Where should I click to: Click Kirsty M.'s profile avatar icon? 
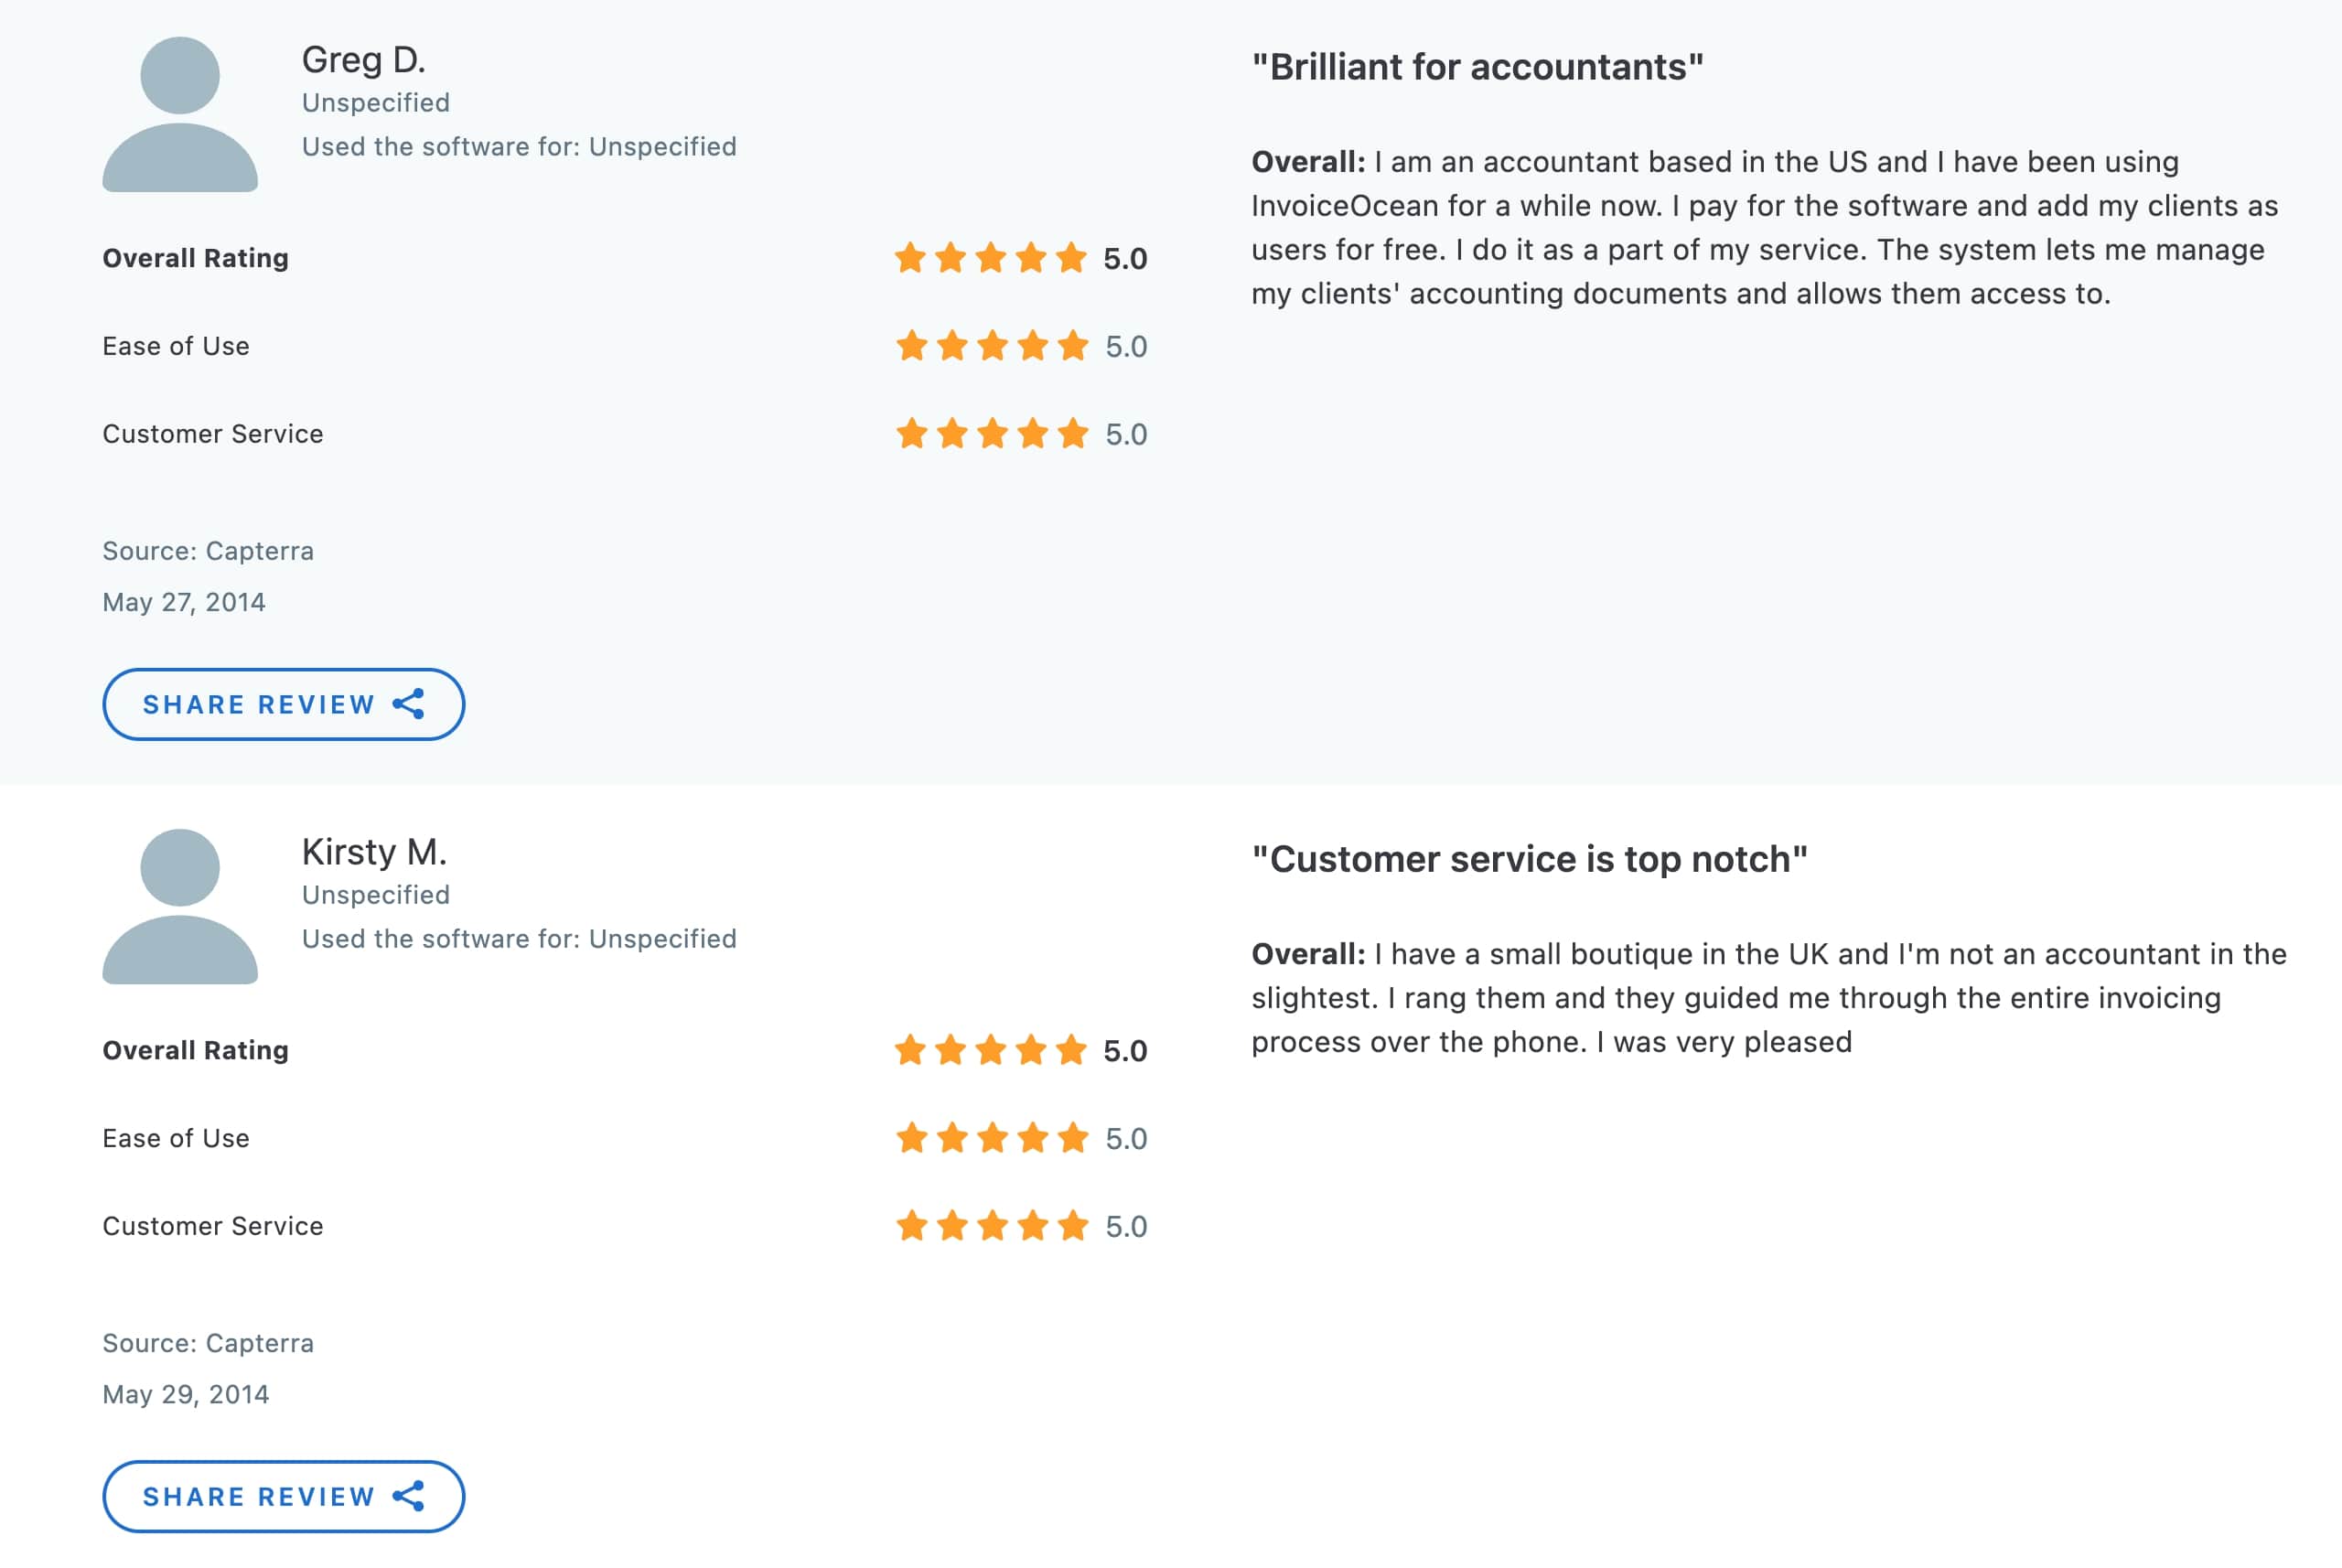[180, 908]
